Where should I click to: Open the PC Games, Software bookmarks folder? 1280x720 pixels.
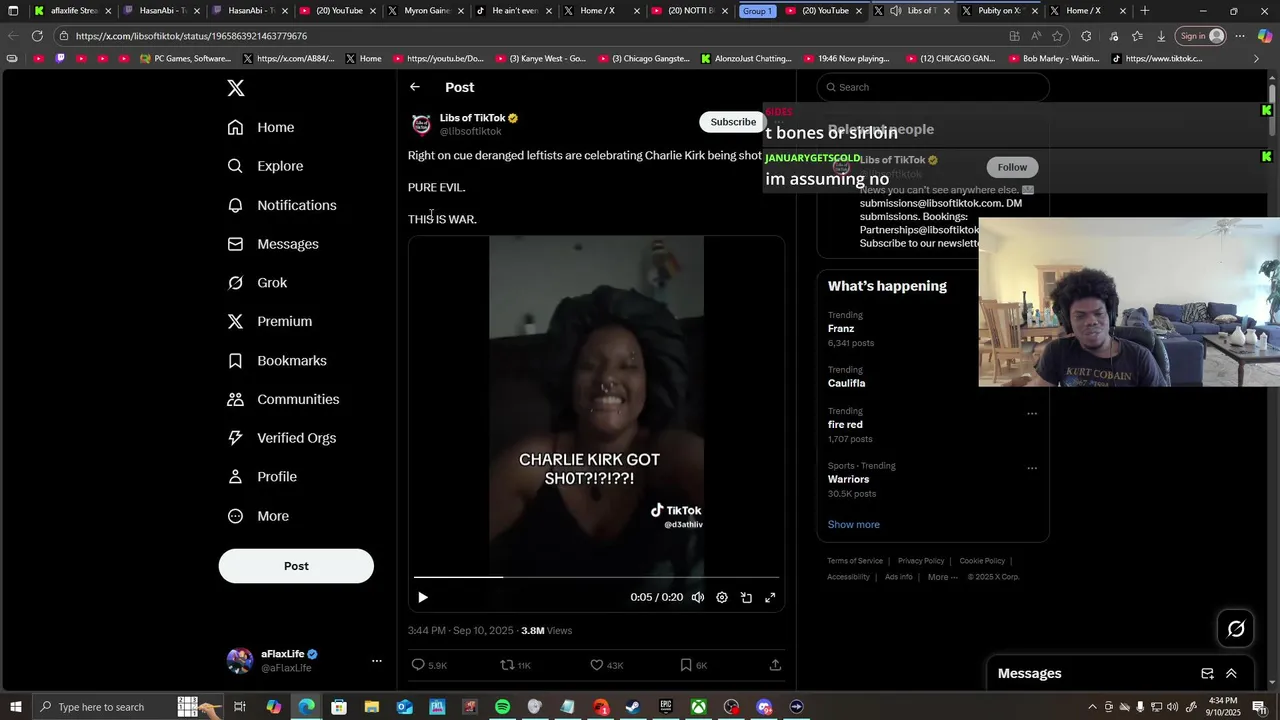[x=186, y=59]
